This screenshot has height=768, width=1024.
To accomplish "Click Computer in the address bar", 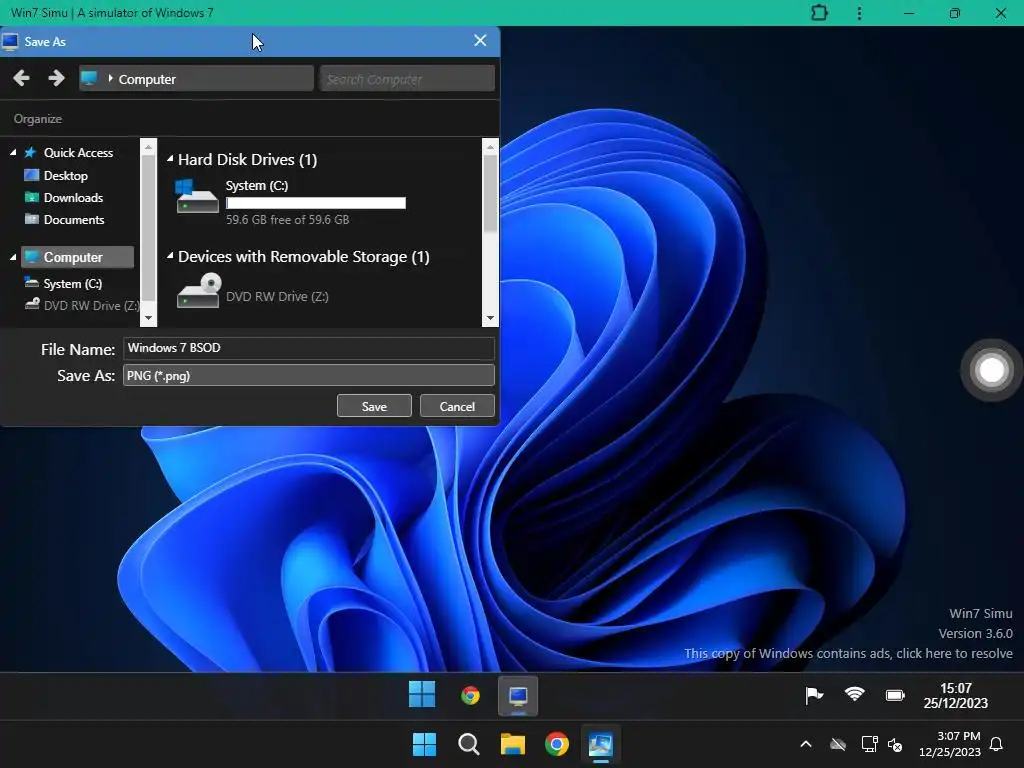I will (147, 79).
